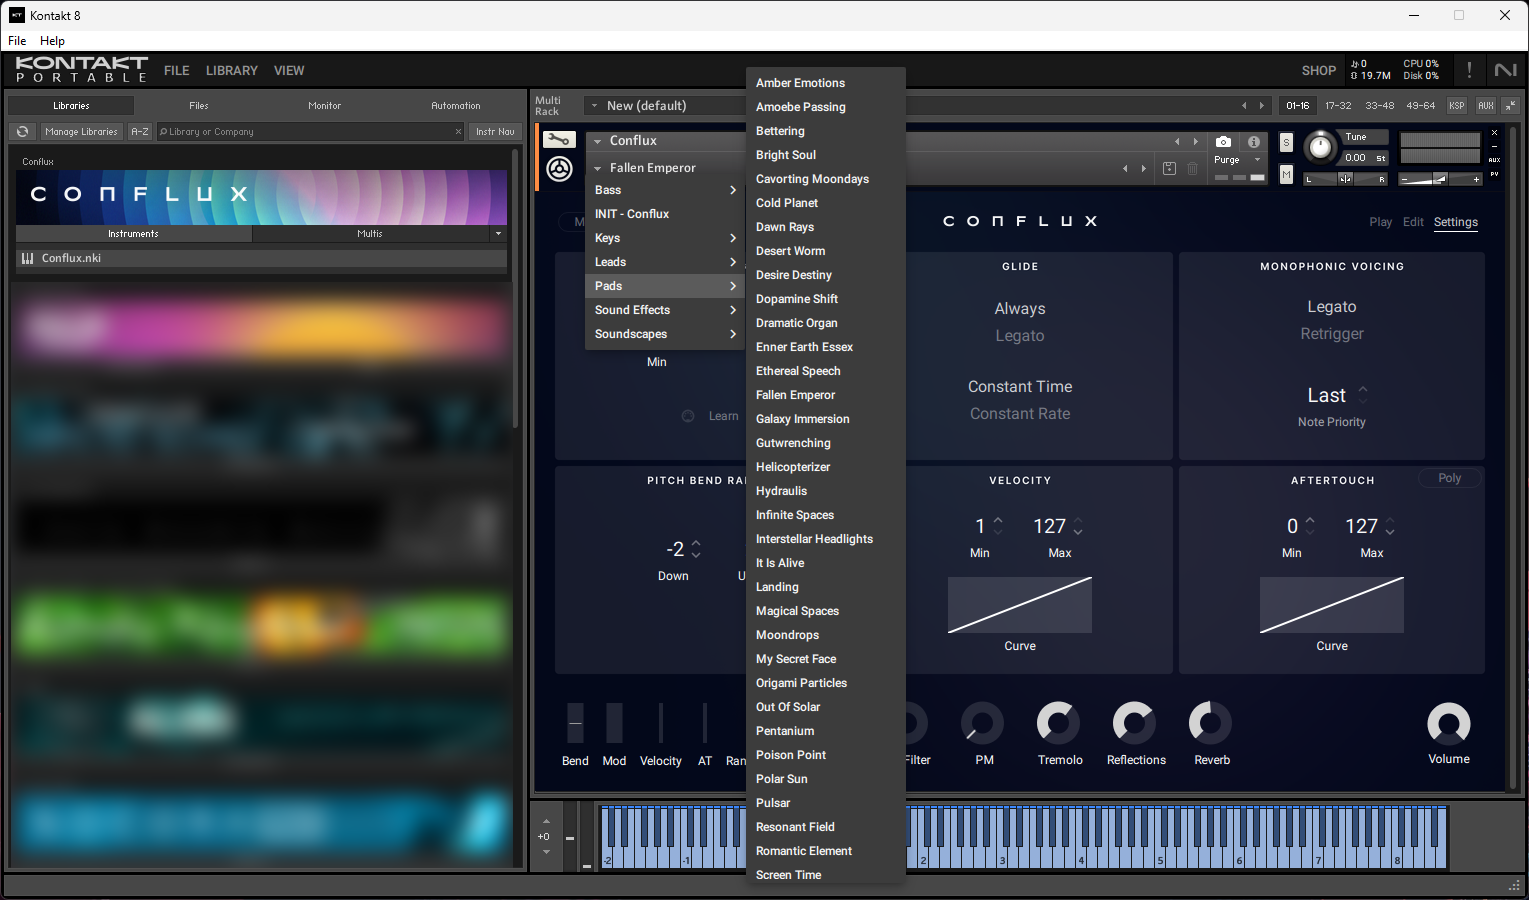Click the KSP script editor button

point(1457,105)
